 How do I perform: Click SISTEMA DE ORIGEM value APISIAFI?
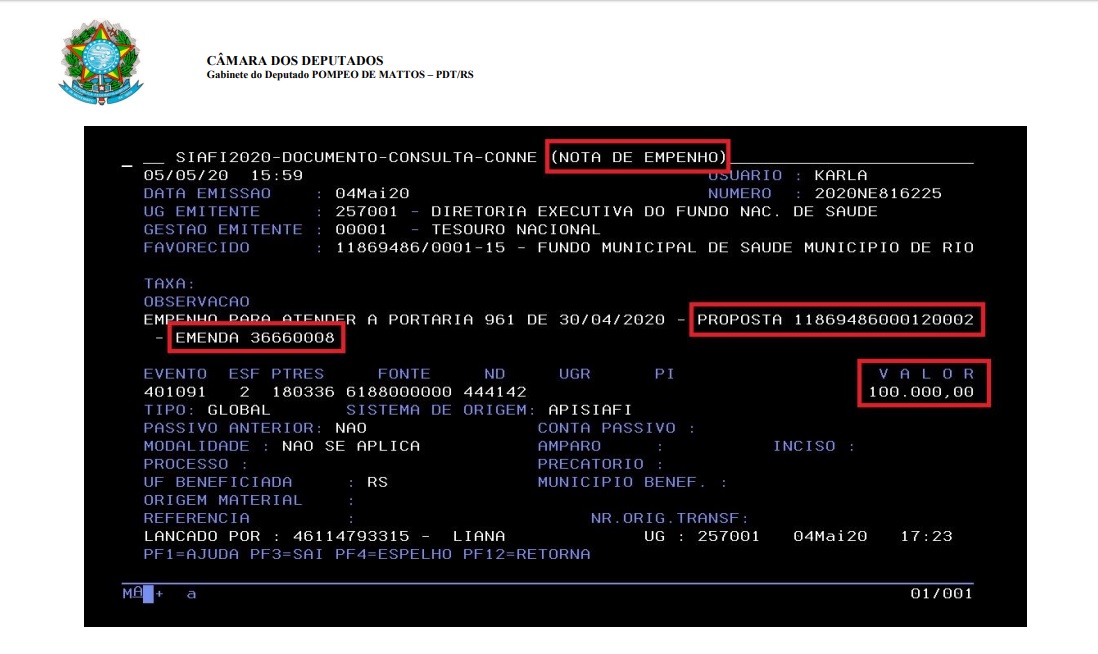(x=590, y=410)
